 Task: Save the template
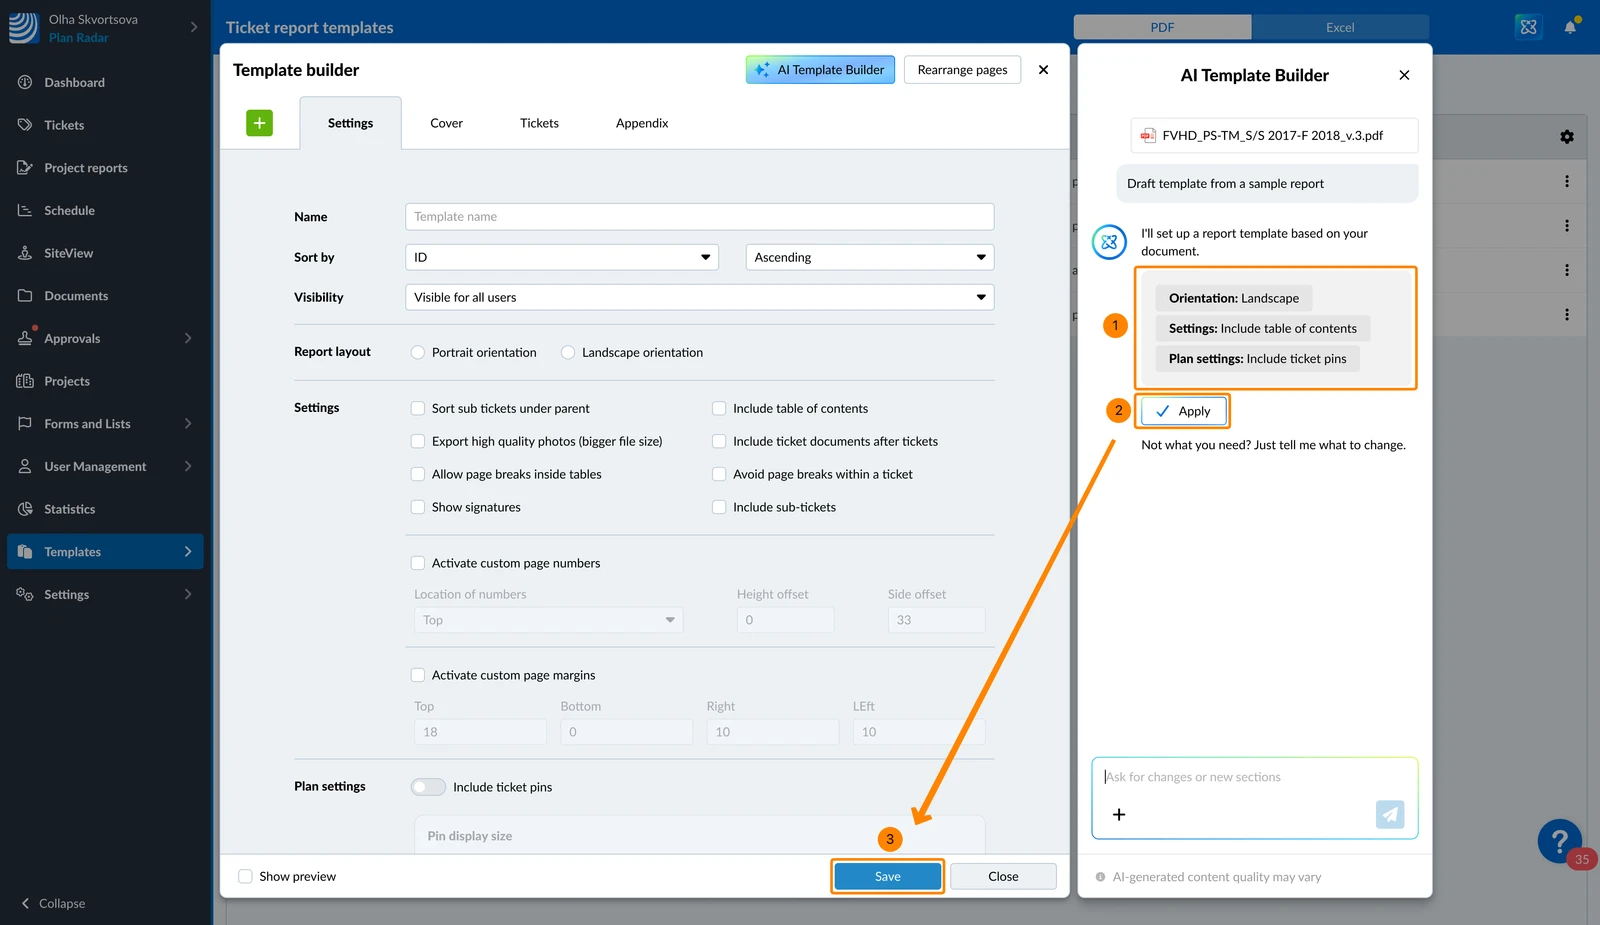pyautogui.click(x=888, y=877)
